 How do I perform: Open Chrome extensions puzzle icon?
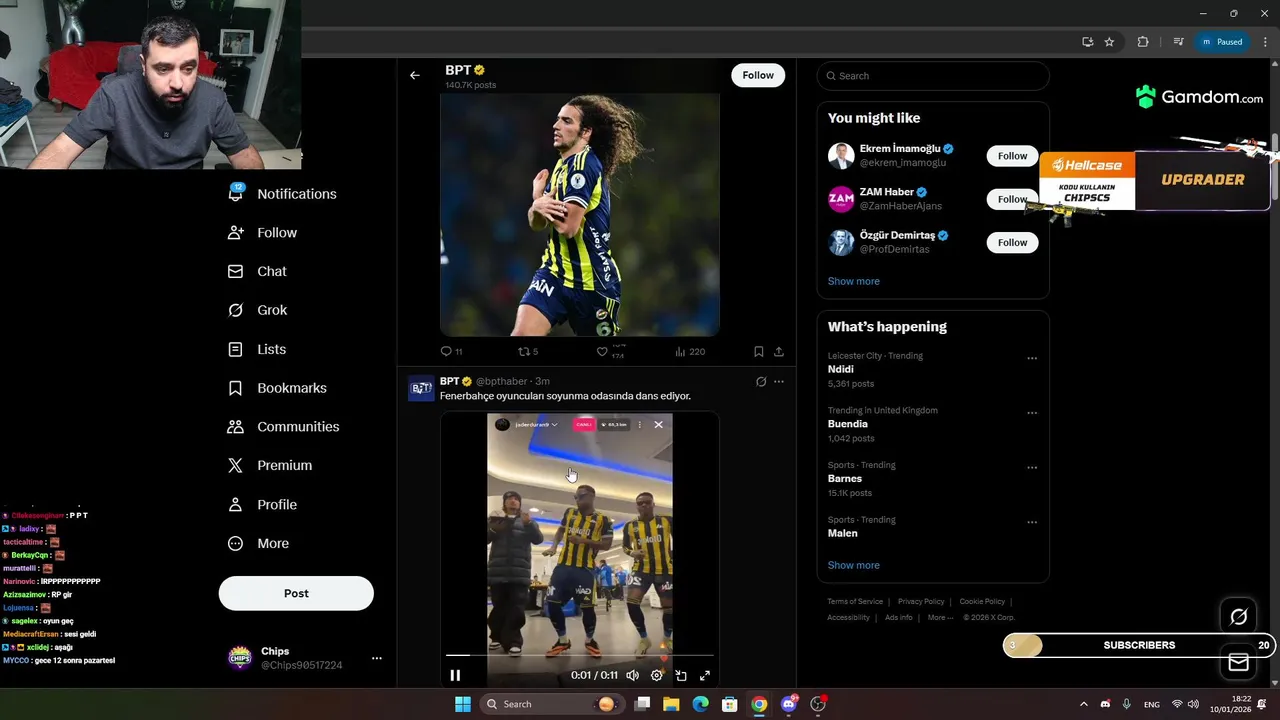coord(1143,42)
